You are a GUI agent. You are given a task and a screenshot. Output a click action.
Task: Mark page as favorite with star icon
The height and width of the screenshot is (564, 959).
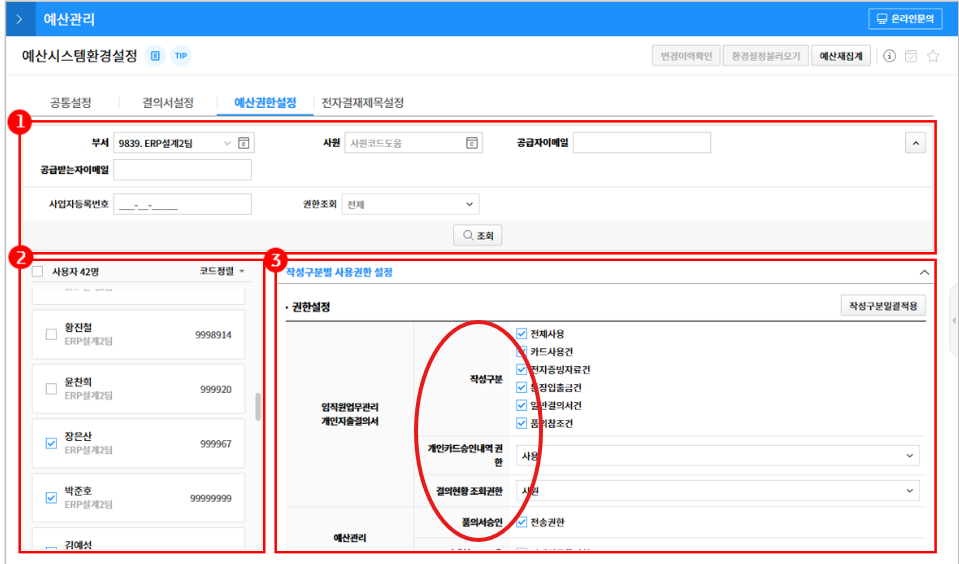(933, 56)
